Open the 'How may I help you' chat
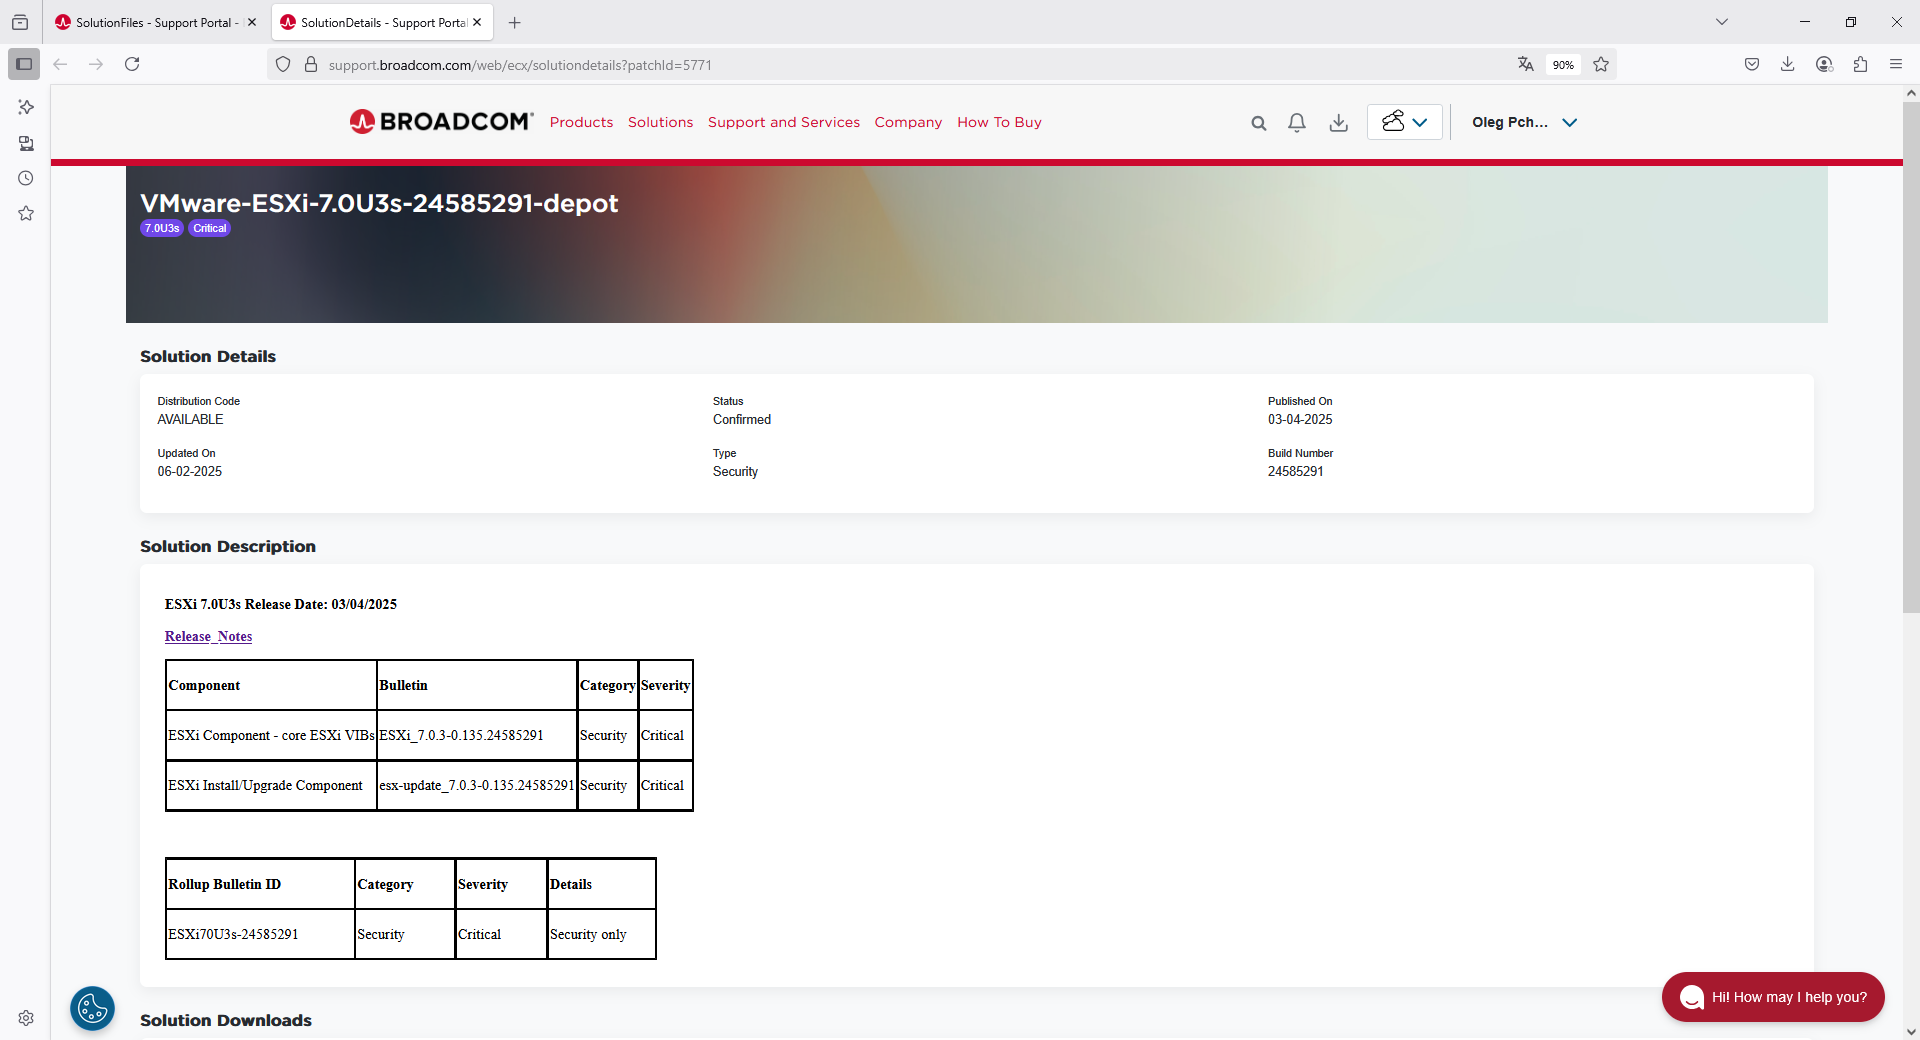 (1773, 997)
